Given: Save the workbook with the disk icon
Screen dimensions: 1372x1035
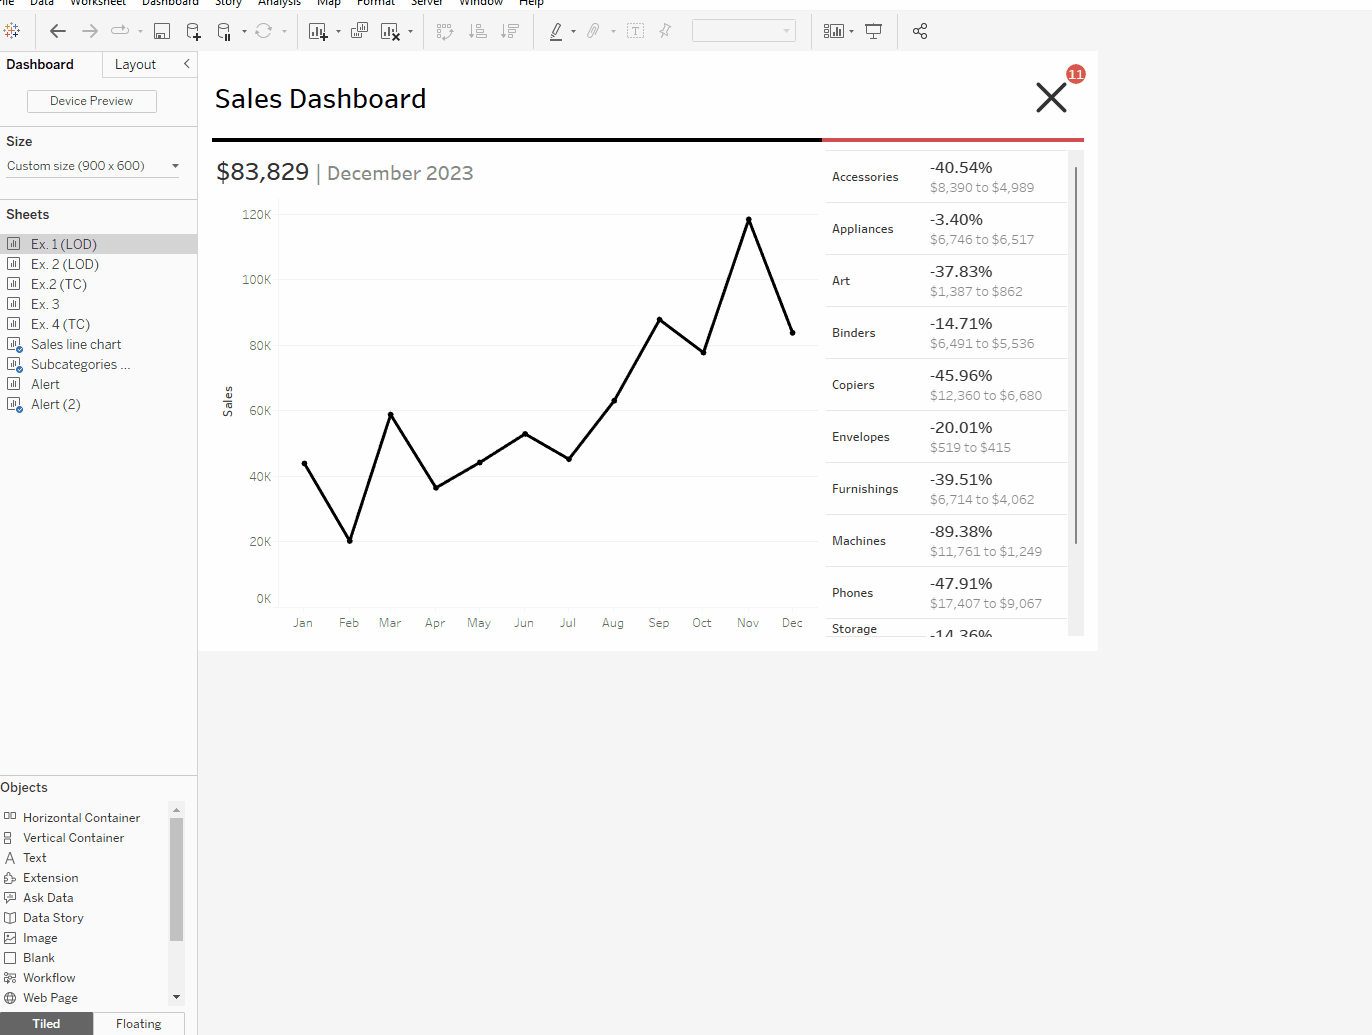Looking at the screenshot, I should pos(161,31).
